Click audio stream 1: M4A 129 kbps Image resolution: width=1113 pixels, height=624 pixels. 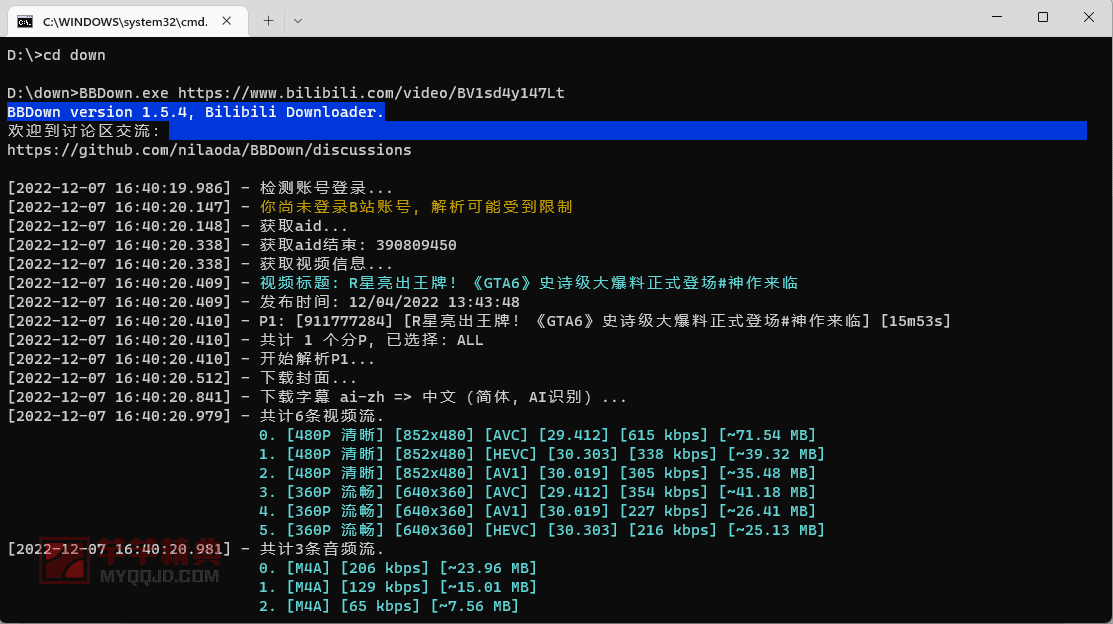398,587
